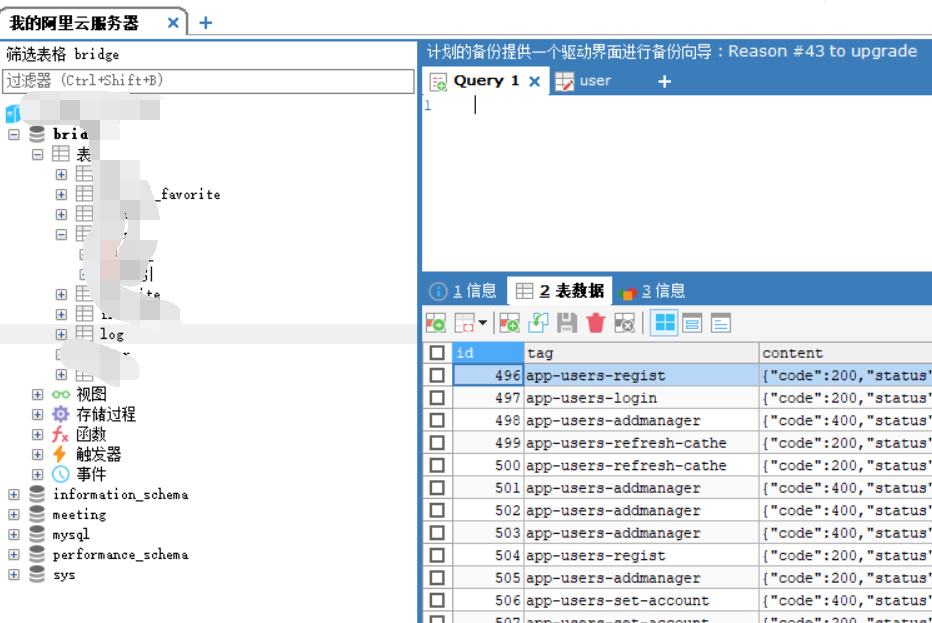The width and height of the screenshot is (932, 623).
Task: Open the 3 信息 tab
Action: click(653, 291)
